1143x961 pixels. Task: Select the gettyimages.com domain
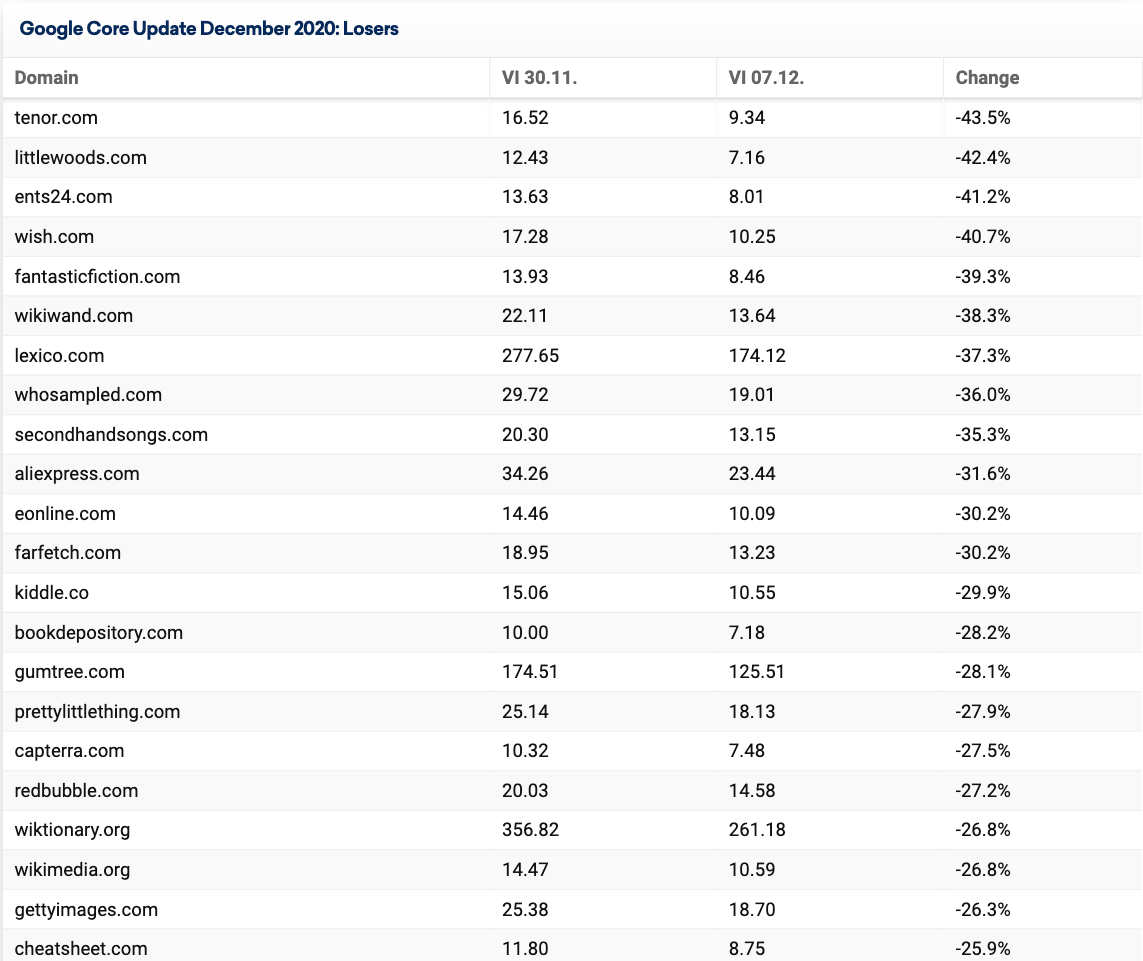pyautogui.click(x=86, y=909)
